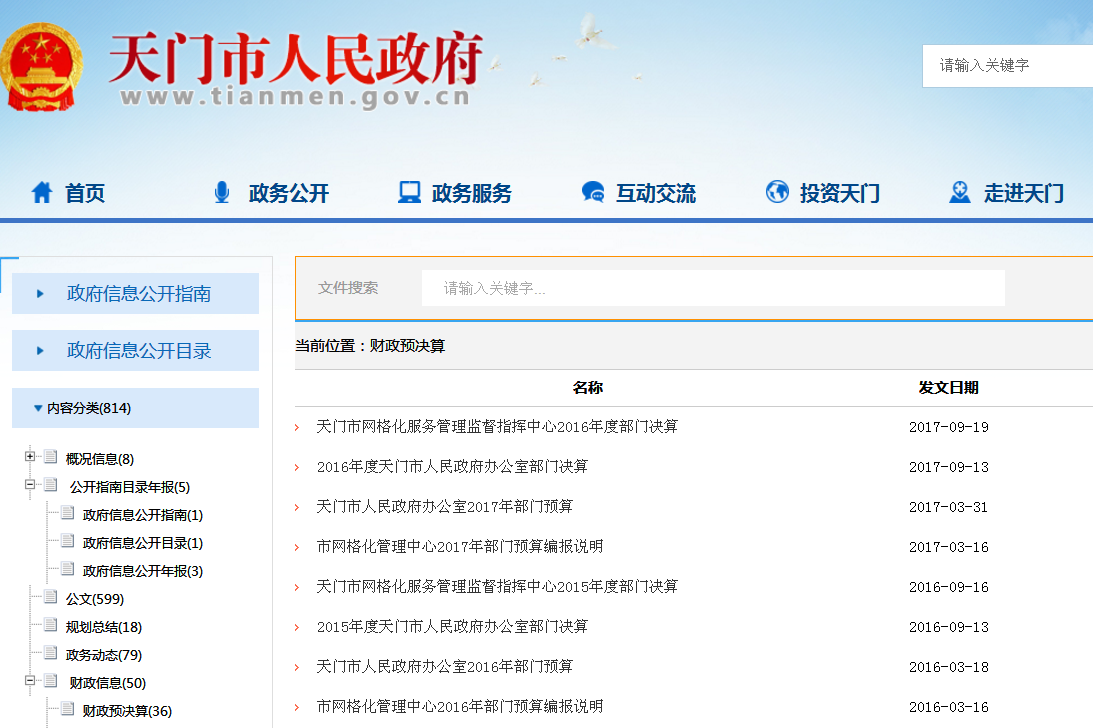This screenshot has width=1093, height=728.
Task: Select 财政预决算(36) in the tree
Action: coord(127,711)
